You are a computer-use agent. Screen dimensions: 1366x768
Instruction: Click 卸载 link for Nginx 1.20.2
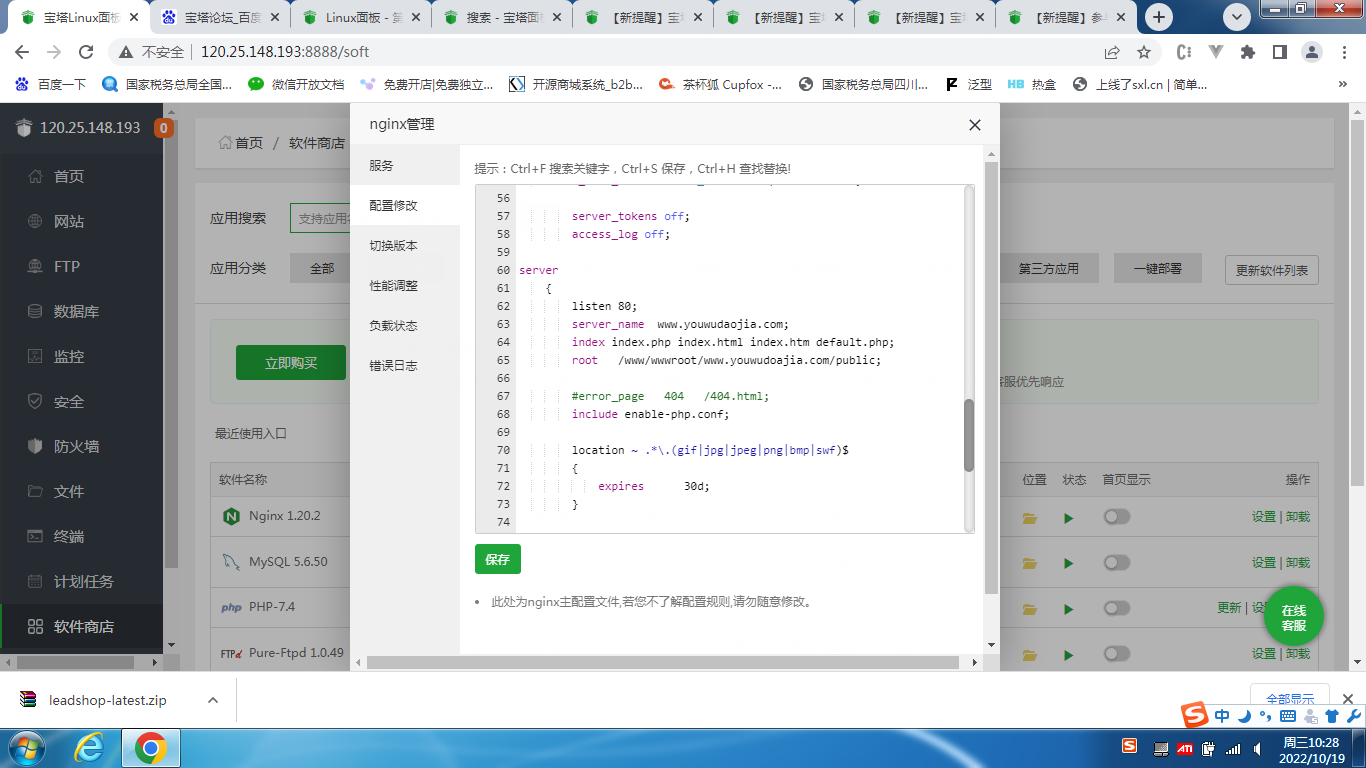pos(1298,517)
